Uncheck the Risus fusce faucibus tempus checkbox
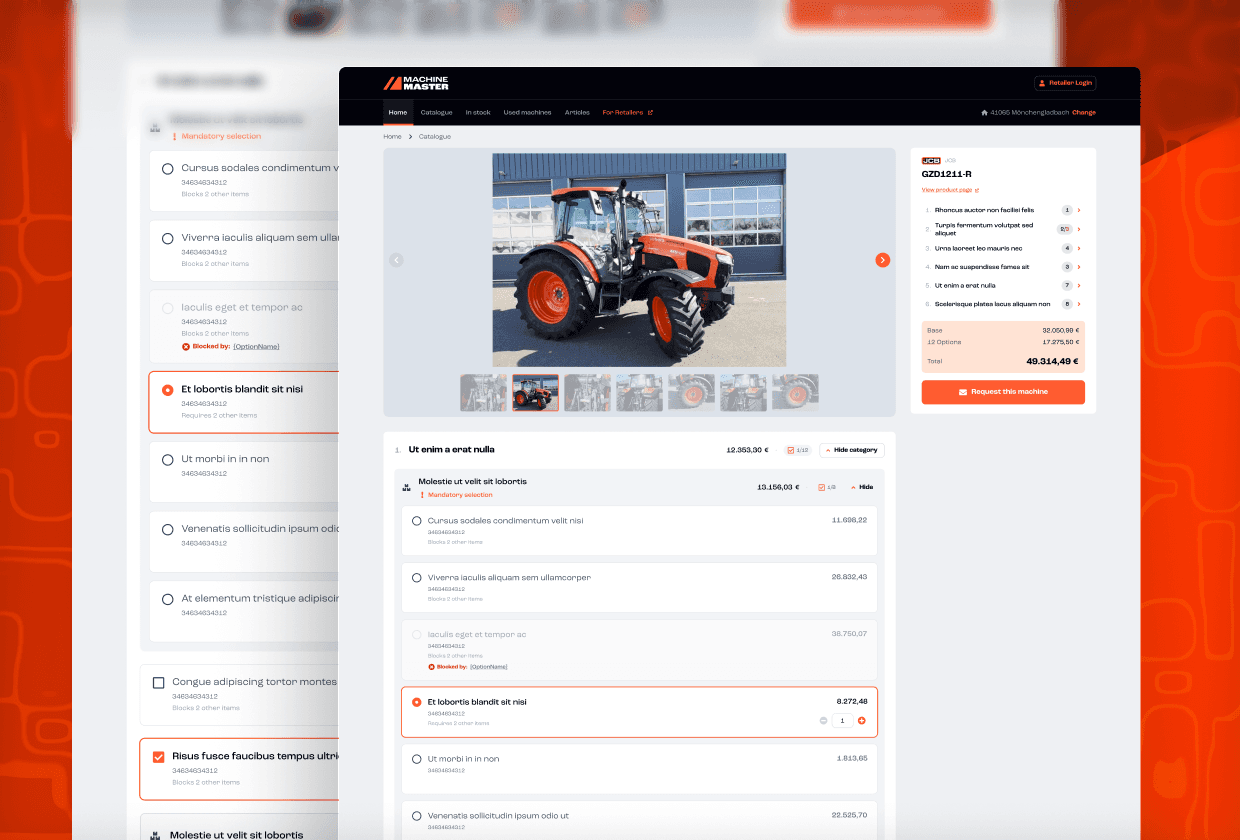The image size is (1240, 840). (159, 755)
